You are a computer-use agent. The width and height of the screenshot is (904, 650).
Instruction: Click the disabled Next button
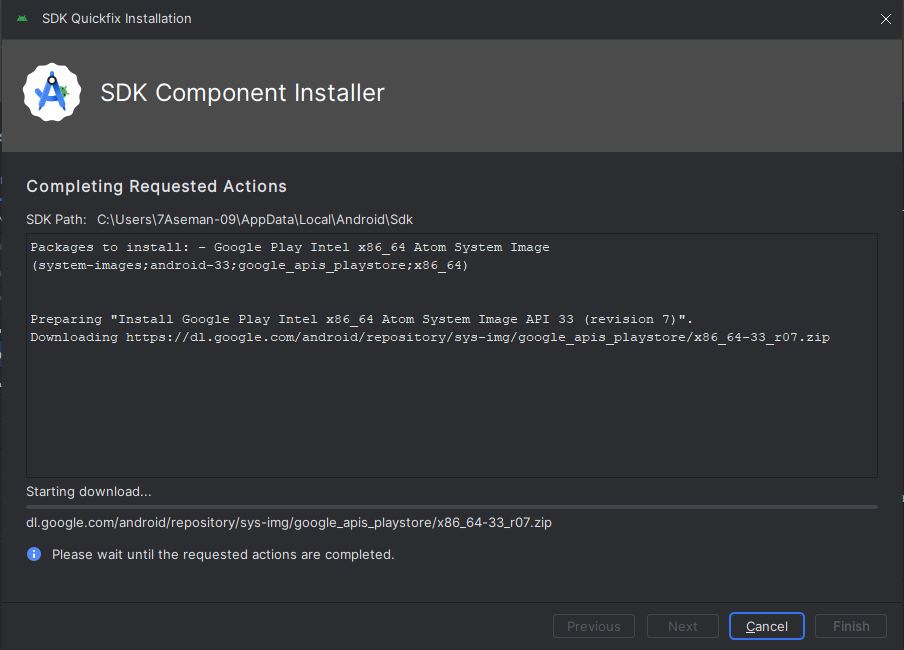click(682, 626)
